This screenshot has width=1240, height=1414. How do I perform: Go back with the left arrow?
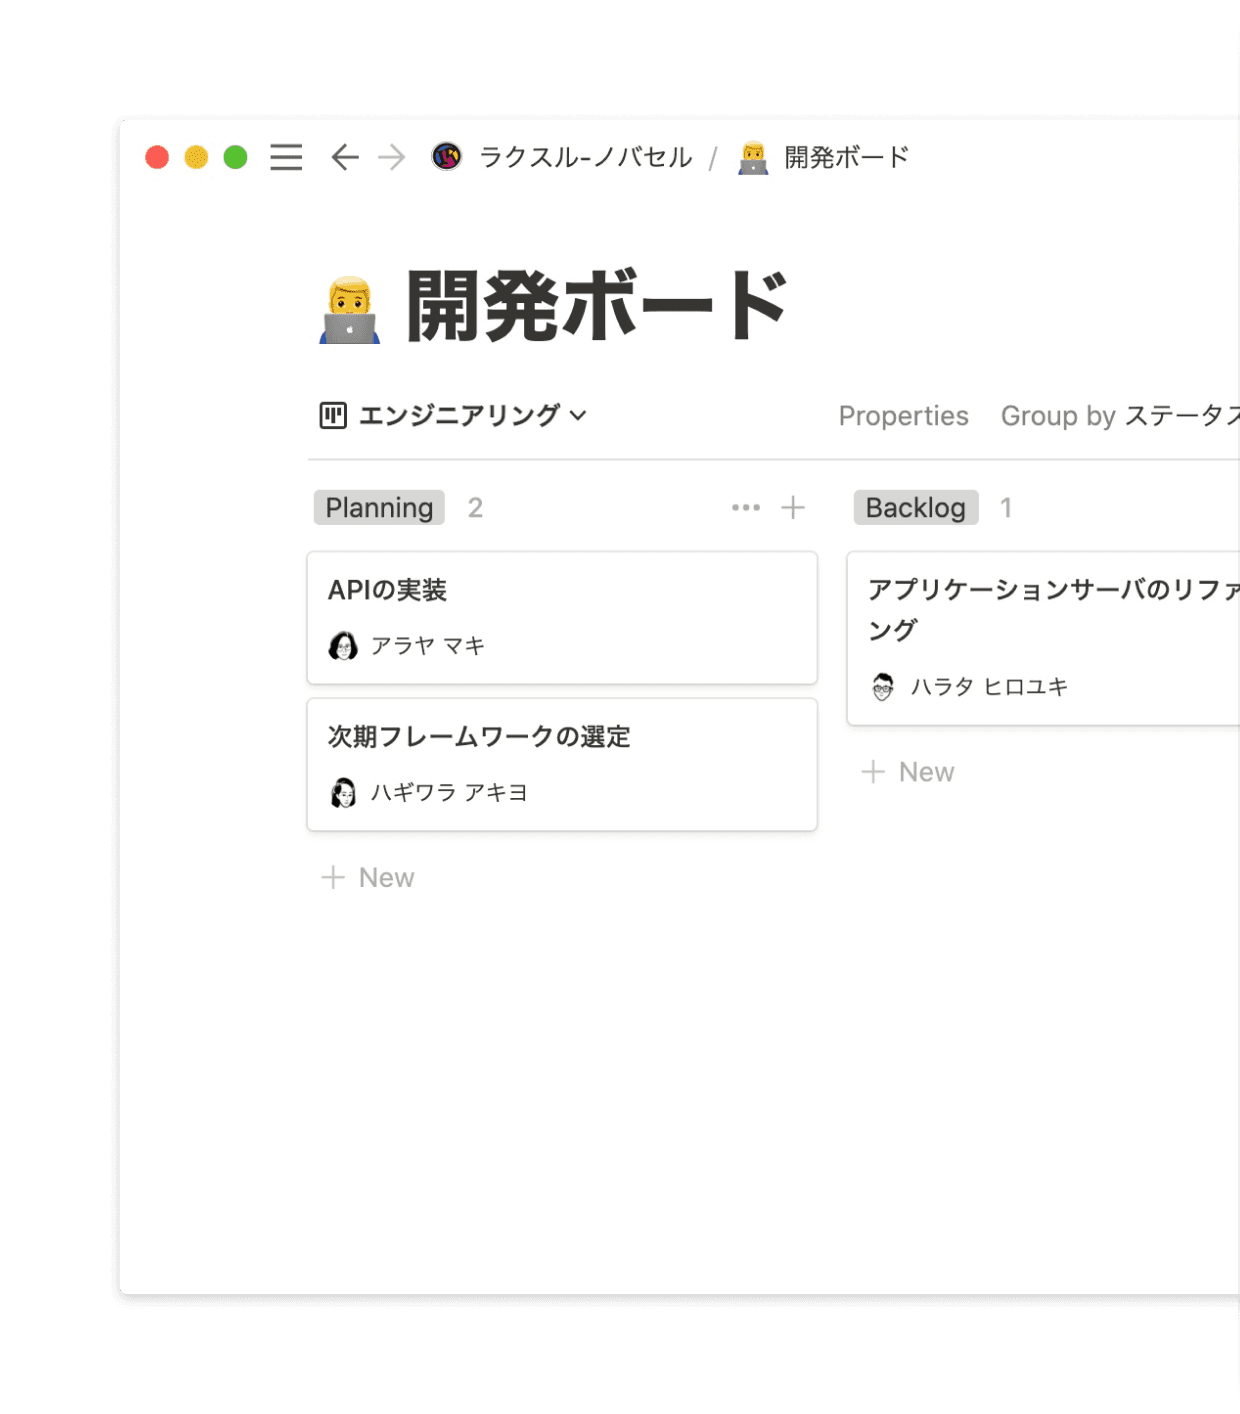[x=344, y=157]
